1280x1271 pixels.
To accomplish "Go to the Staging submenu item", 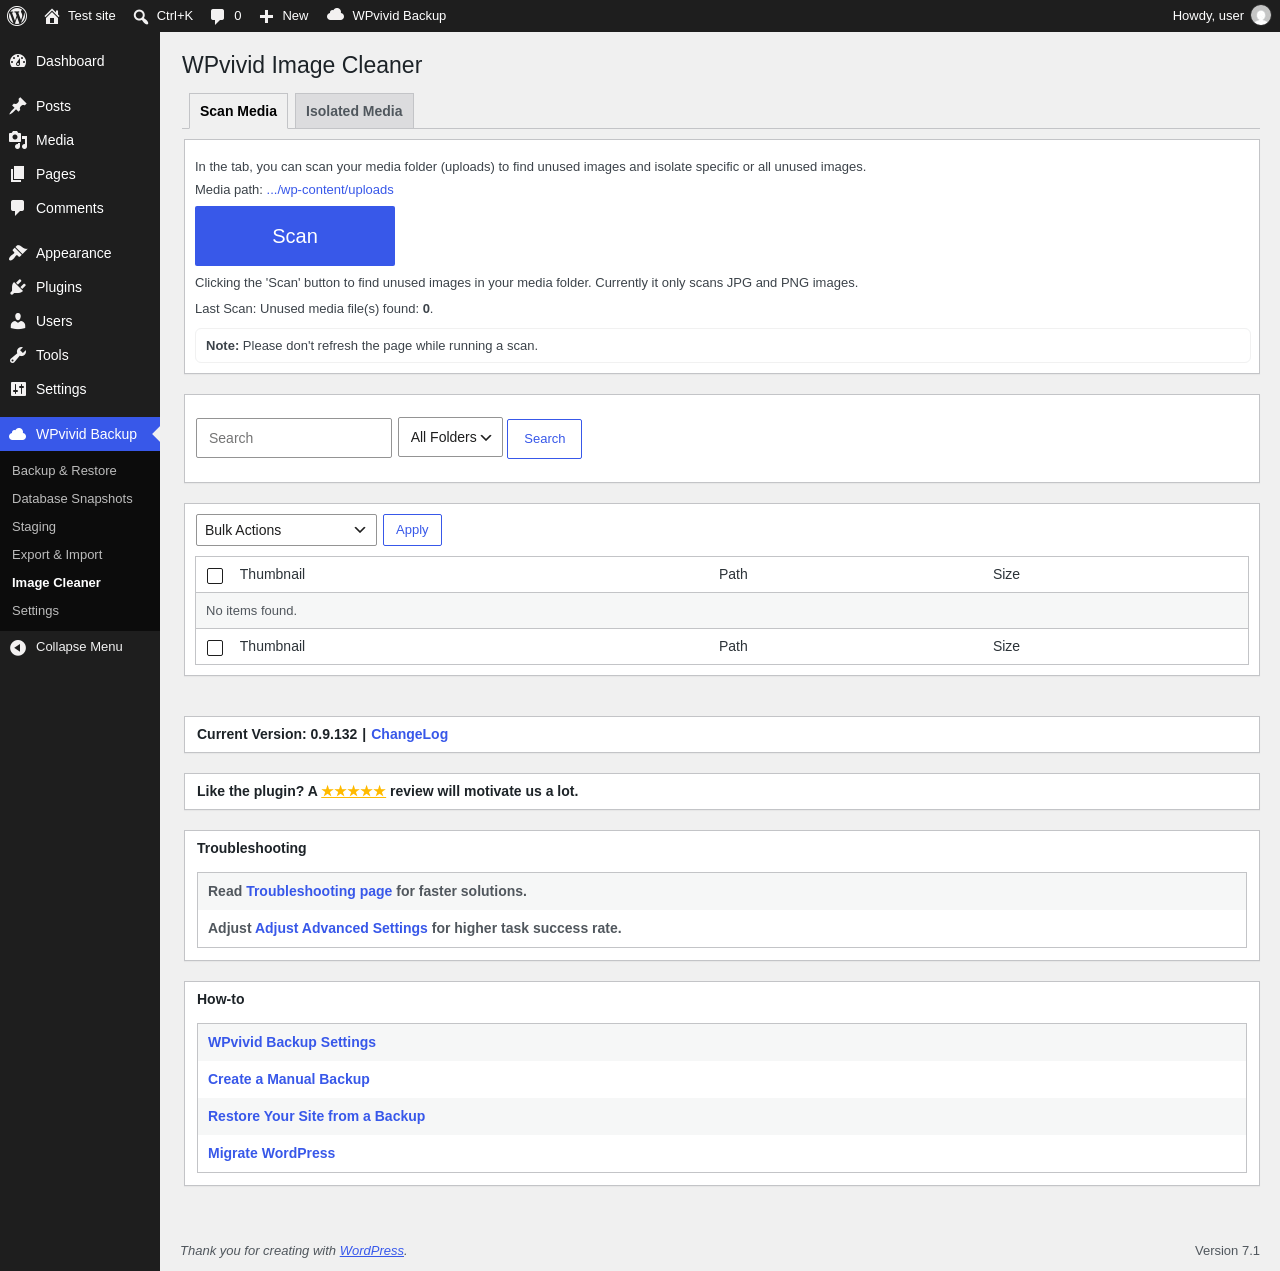I will (34, 527).
